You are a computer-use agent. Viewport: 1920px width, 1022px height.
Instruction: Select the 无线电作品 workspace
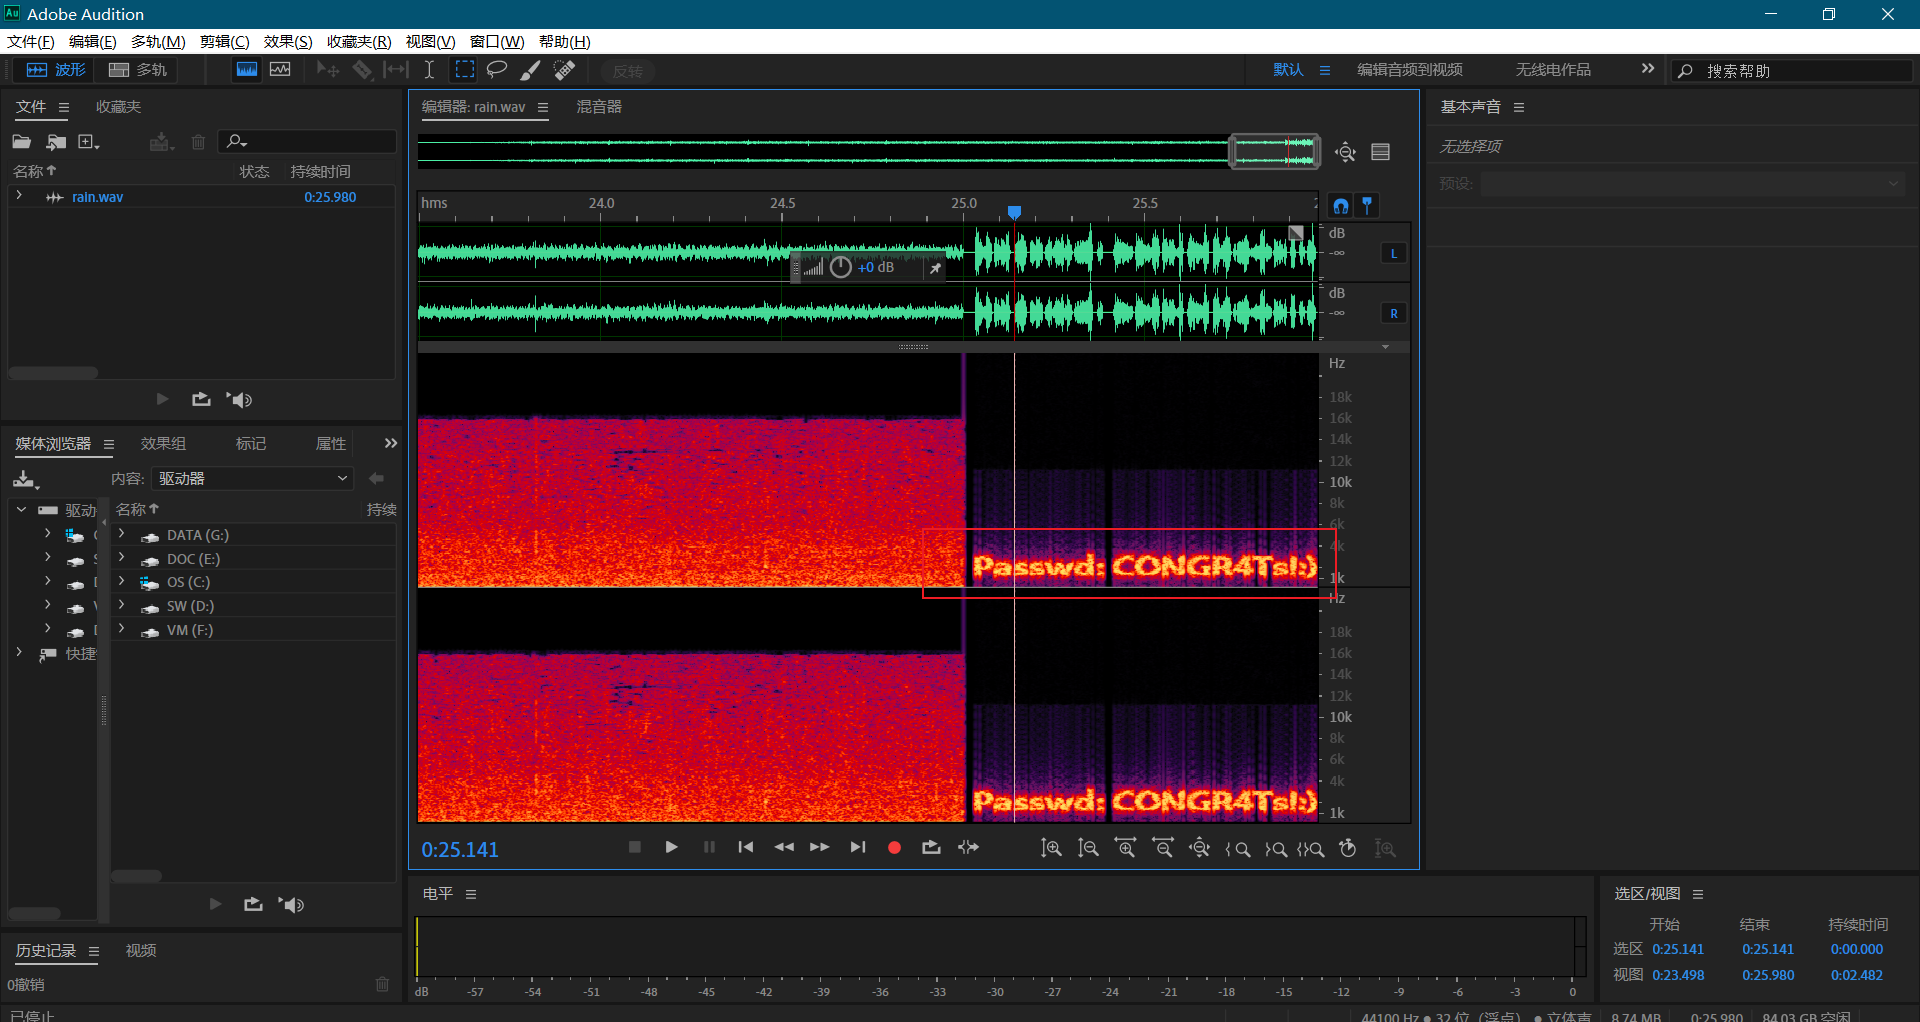pos(1553,70)
